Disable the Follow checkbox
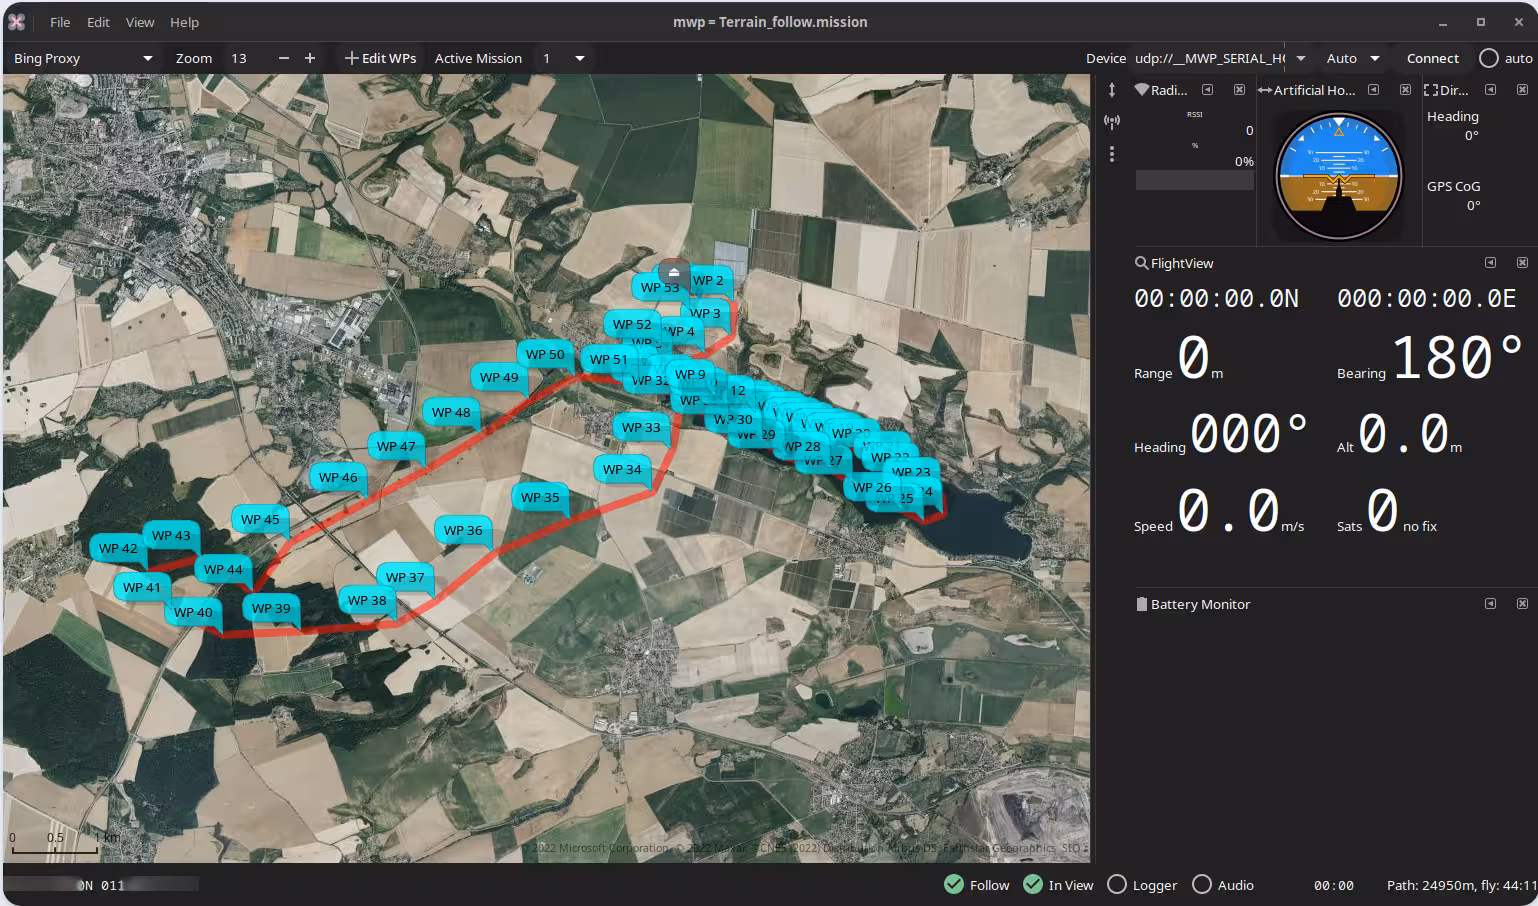The image size is (1538, 906). pyautogui.click(x=954, y=885)
